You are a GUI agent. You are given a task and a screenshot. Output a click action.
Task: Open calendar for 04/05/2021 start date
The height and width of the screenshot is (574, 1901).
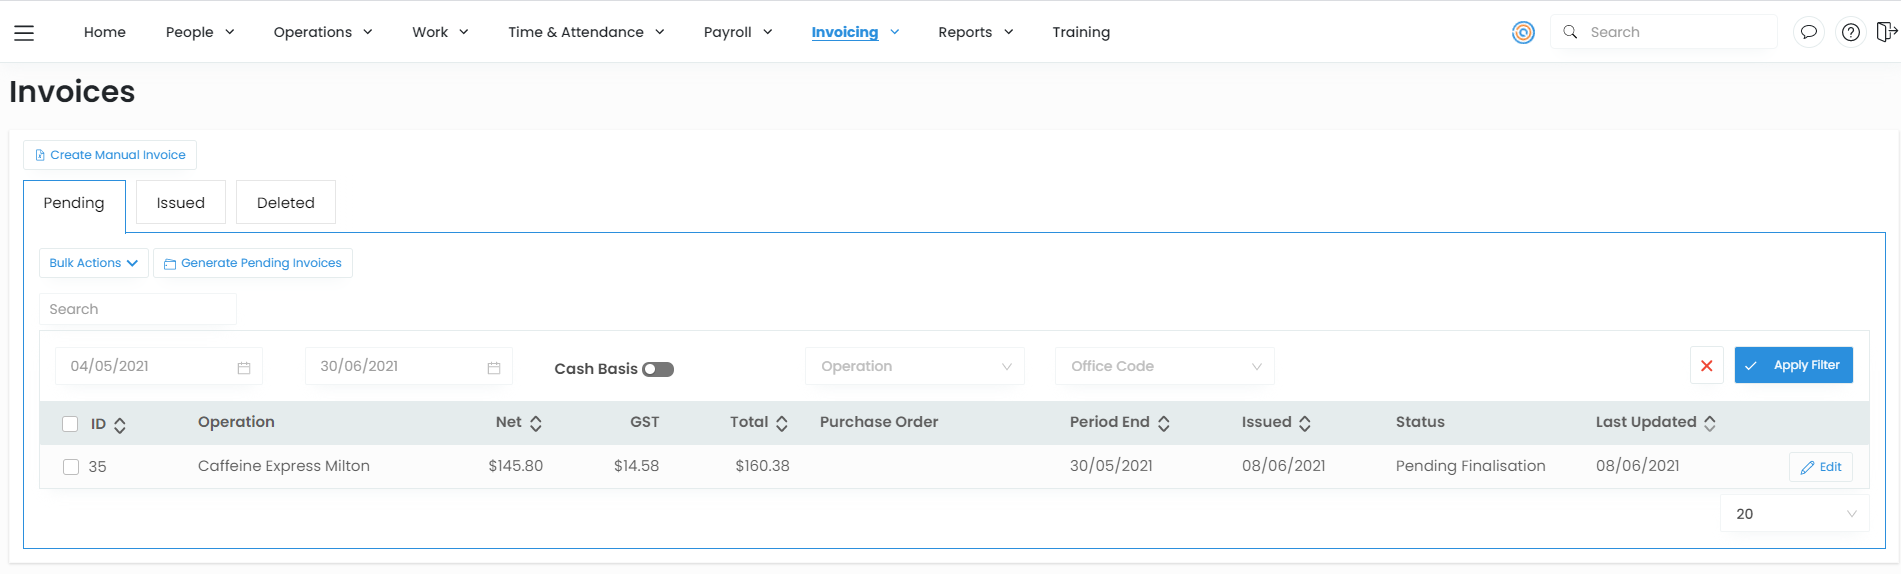(243, 367)
